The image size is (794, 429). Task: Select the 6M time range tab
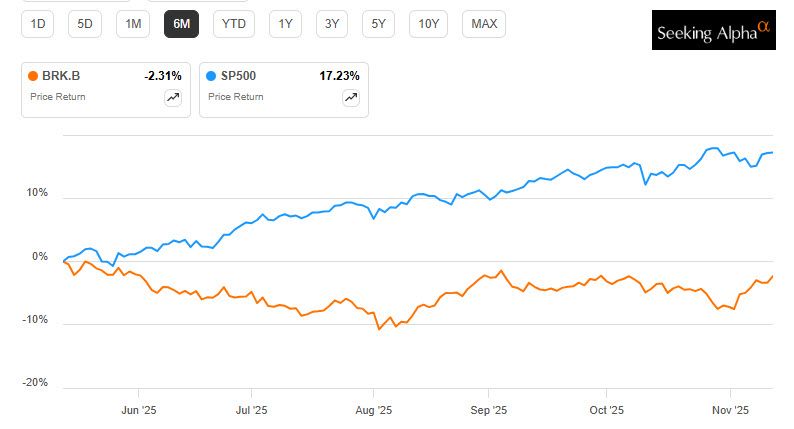181,23
